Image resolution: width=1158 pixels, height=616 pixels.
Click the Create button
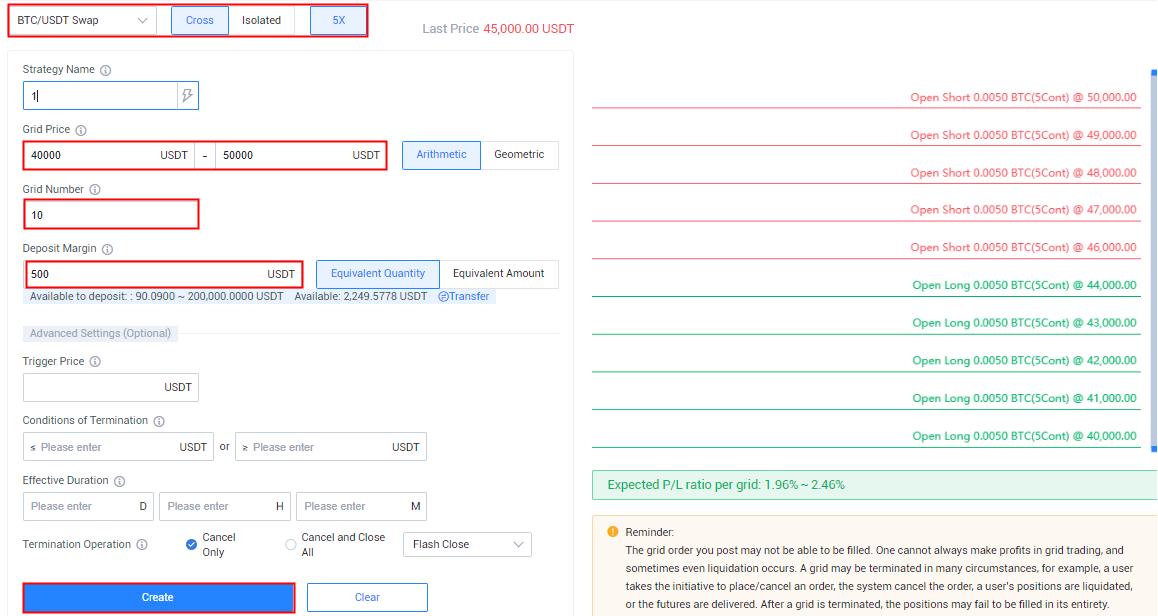tap(158, 598)
